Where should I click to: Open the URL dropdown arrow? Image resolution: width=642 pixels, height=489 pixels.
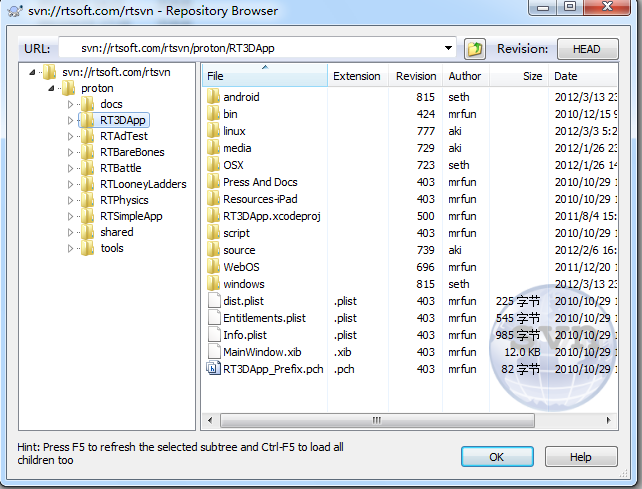click(x=448, y=48)
